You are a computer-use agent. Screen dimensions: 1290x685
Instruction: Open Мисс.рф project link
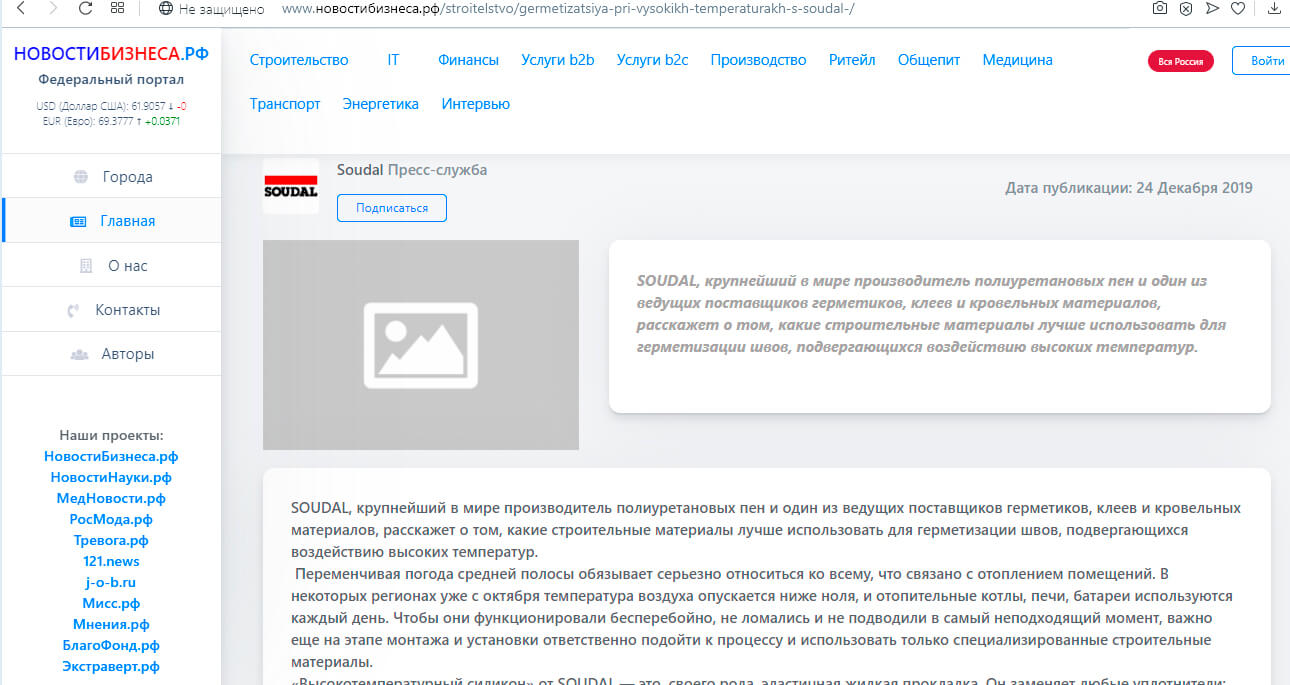[x=111, y=603]
